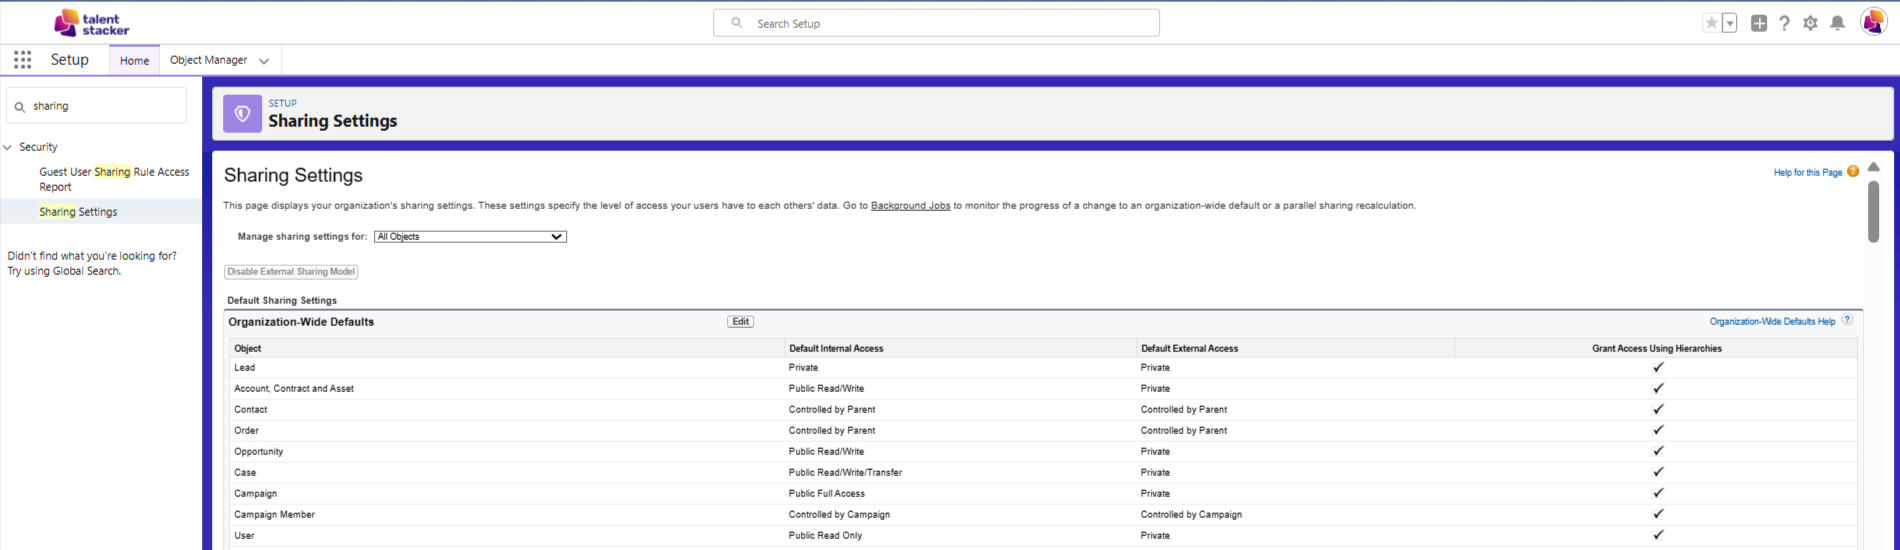Click Edit for Organization-Wide Defaults
Screen dimensions: 1900x550
point(740,322)
